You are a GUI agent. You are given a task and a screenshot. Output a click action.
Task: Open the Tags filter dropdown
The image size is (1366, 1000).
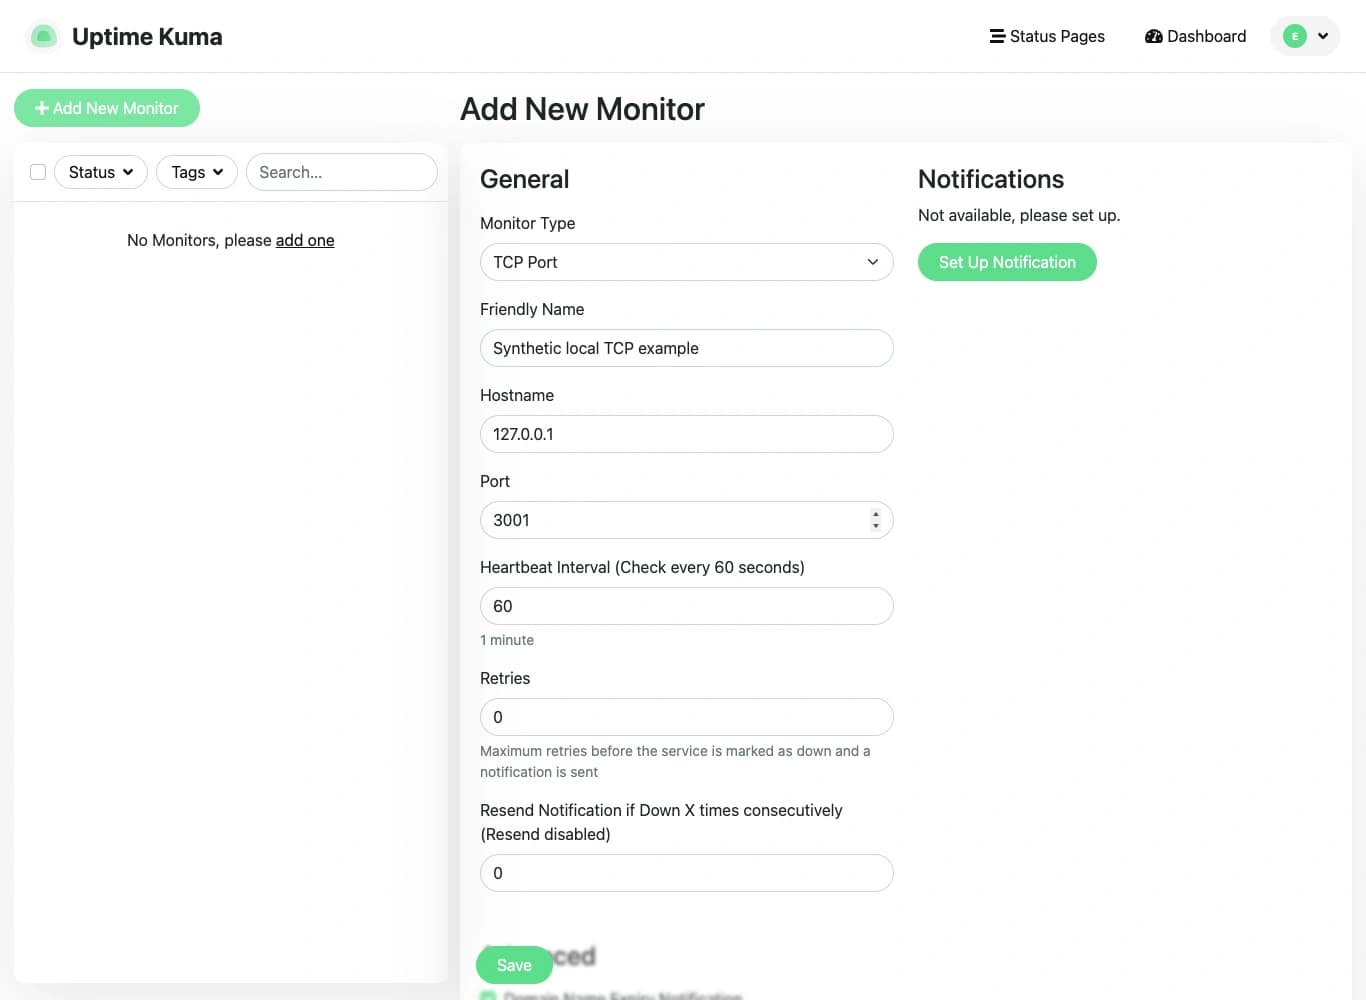pos(197,172)
